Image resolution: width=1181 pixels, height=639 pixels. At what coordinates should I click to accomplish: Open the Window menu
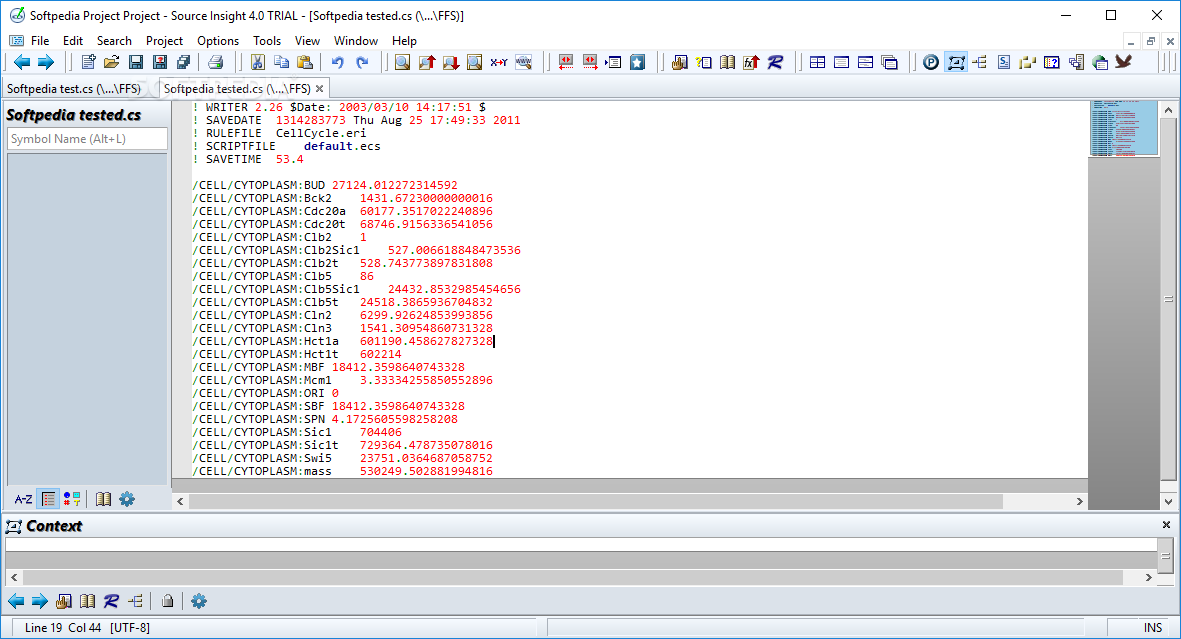(x=356, y=41)
